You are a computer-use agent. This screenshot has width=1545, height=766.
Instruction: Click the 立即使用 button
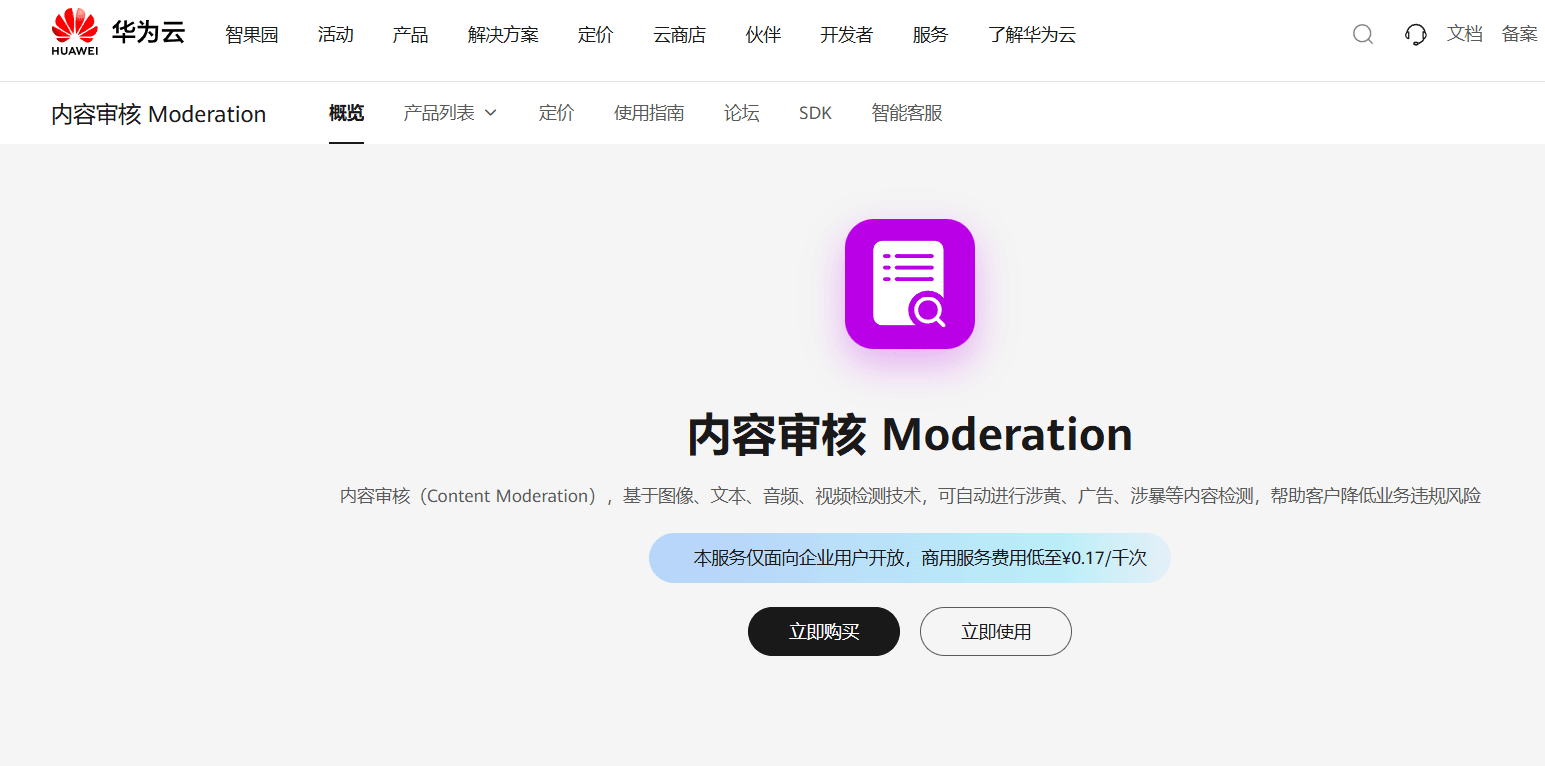coord(996,631)
